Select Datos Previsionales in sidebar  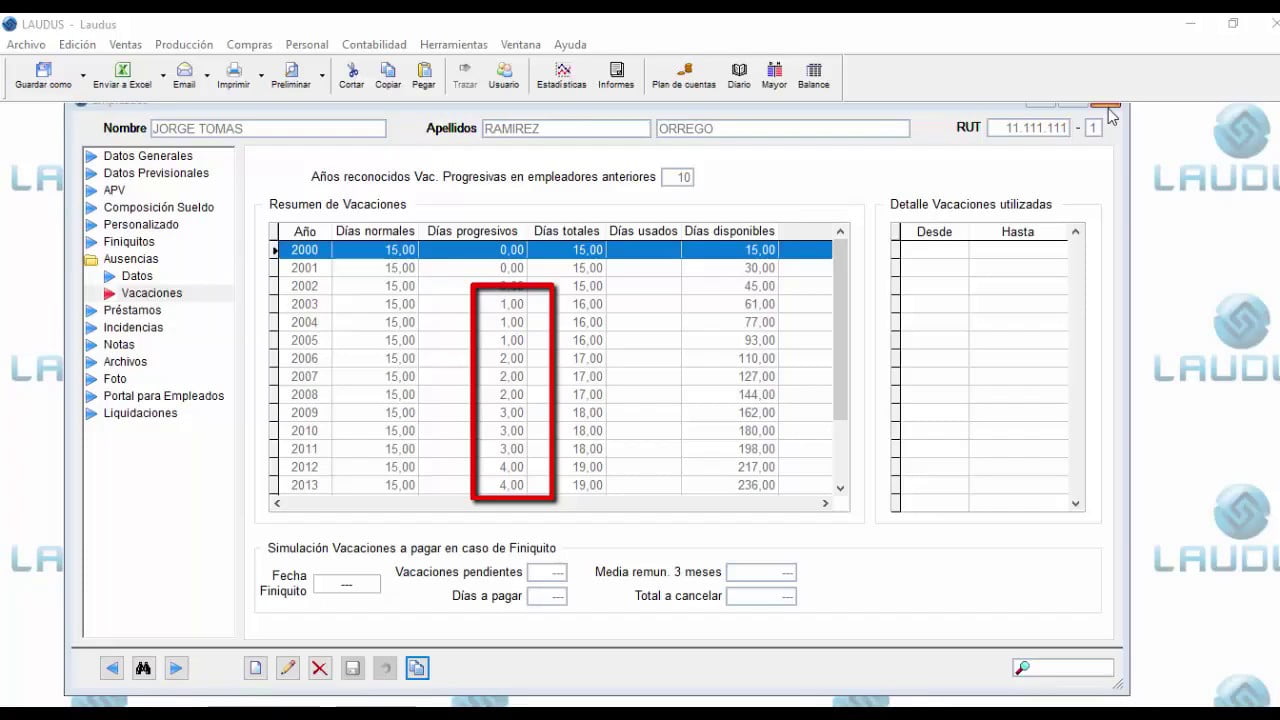coord(156,173)
